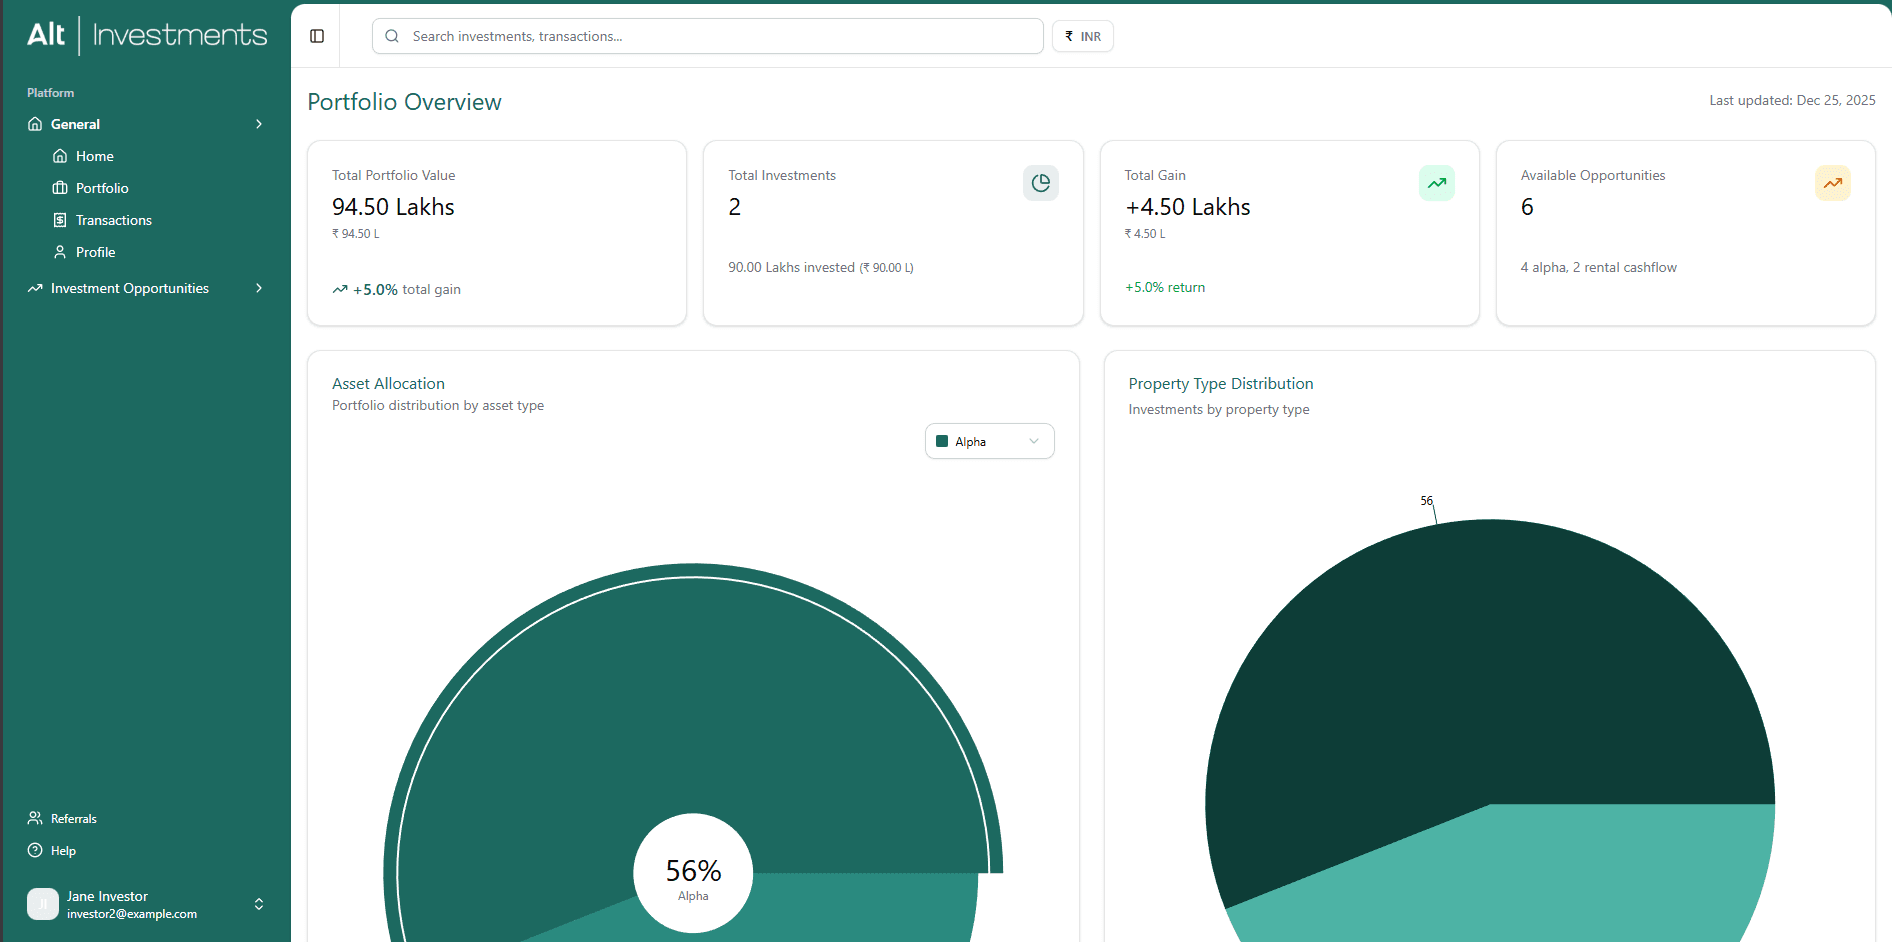This screenshot has height=942, width=1892.
Task: Click the Home icon in sidebar
Action: click(x=60, y=156)
